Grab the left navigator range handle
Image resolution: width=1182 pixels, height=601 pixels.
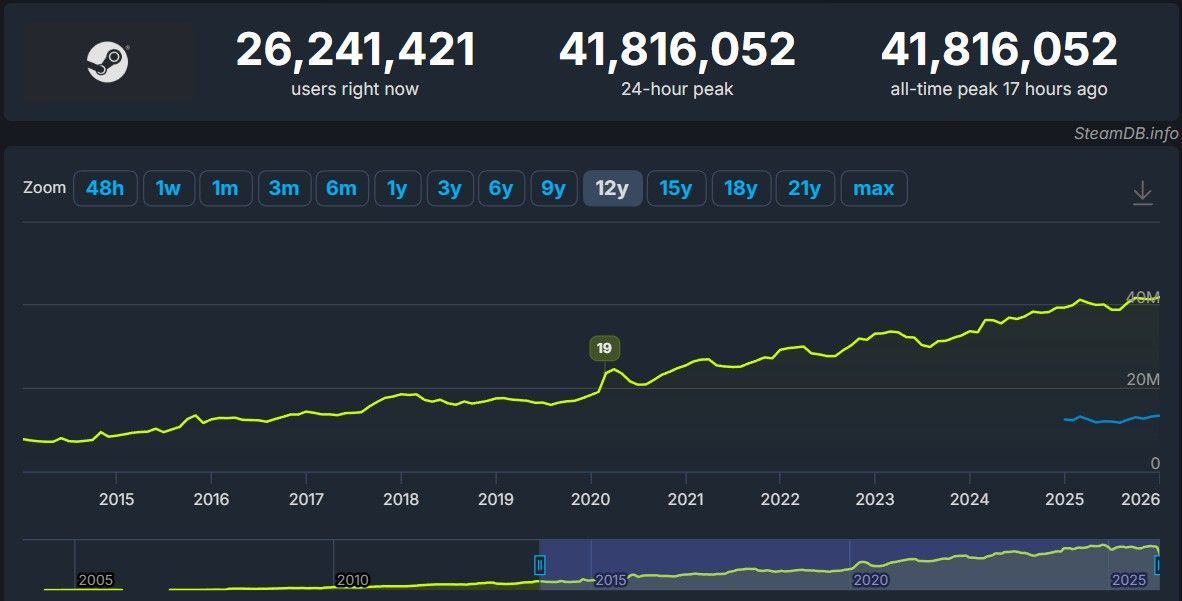[540, 566]
